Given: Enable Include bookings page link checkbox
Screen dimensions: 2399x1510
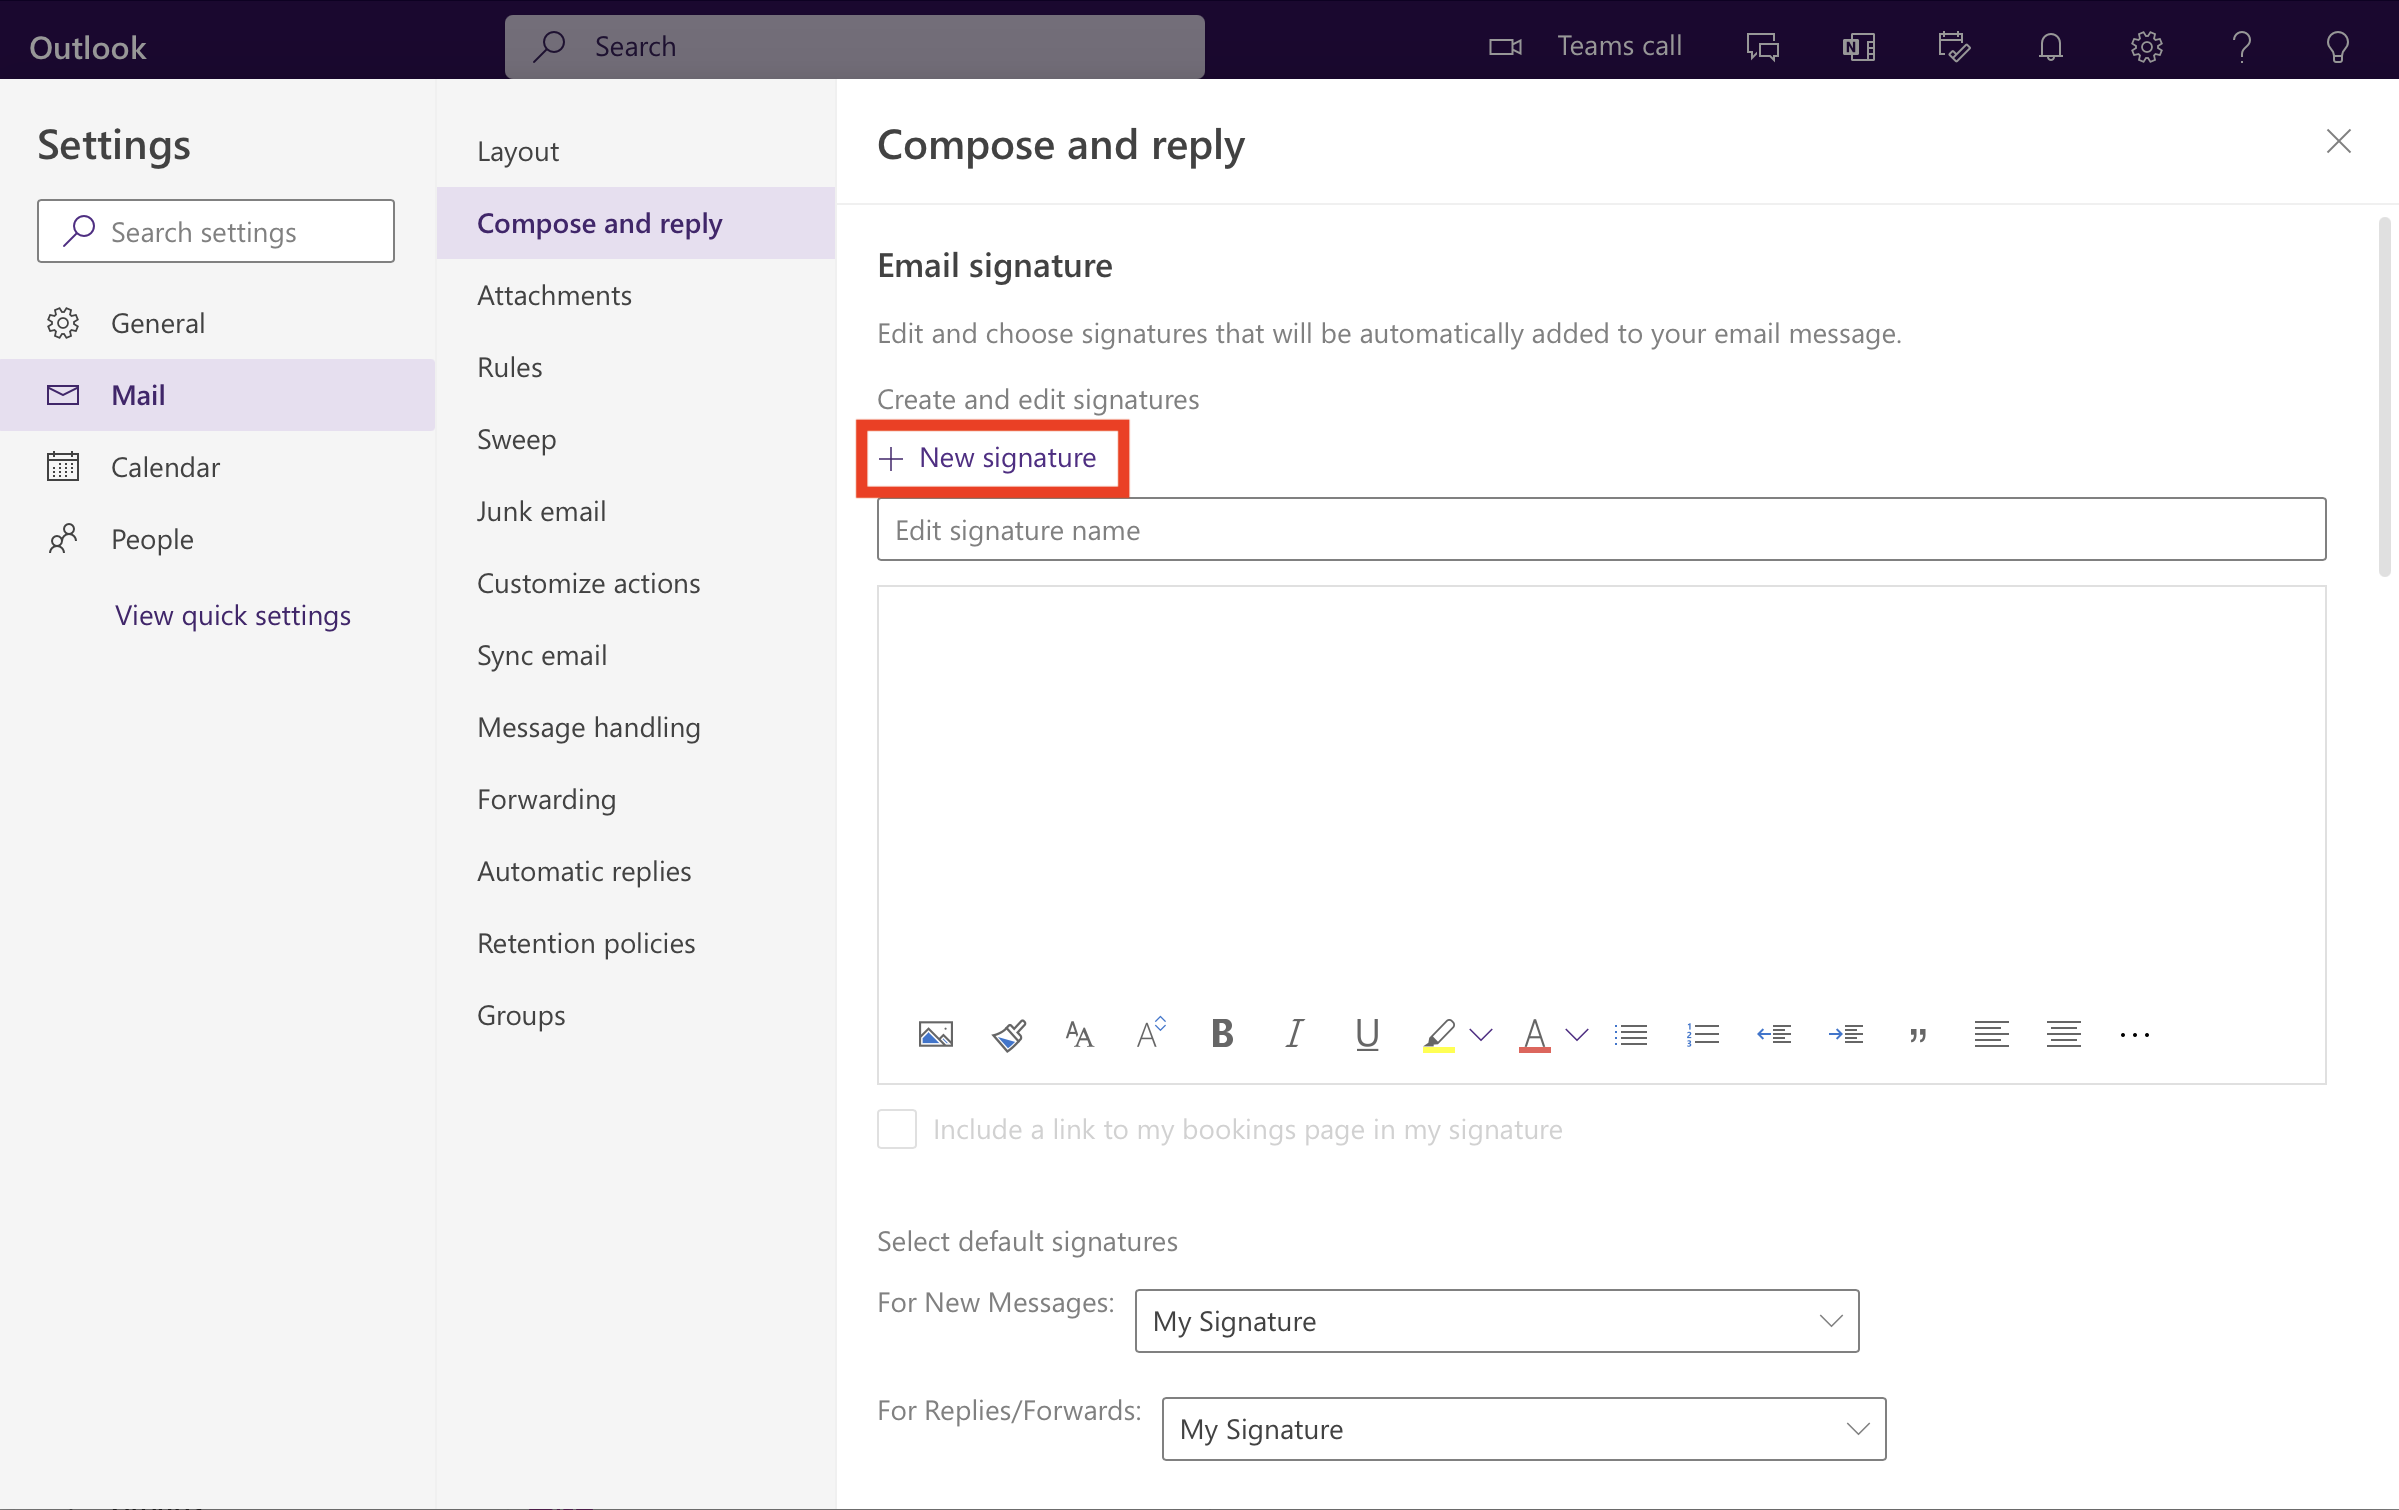Looking at the screenshot, I should (x=896, y=1127).
